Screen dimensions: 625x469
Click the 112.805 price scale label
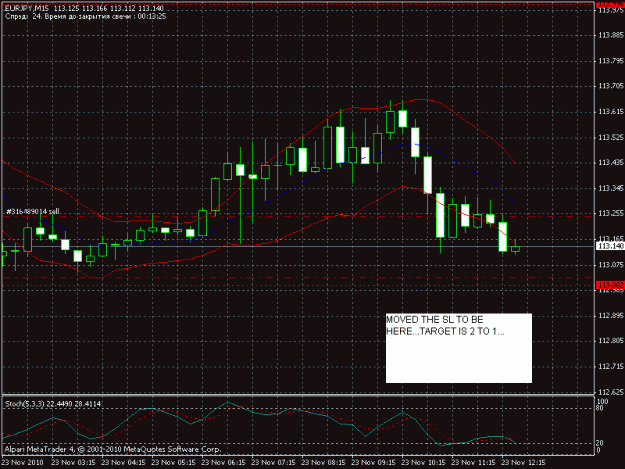(611, 341)
